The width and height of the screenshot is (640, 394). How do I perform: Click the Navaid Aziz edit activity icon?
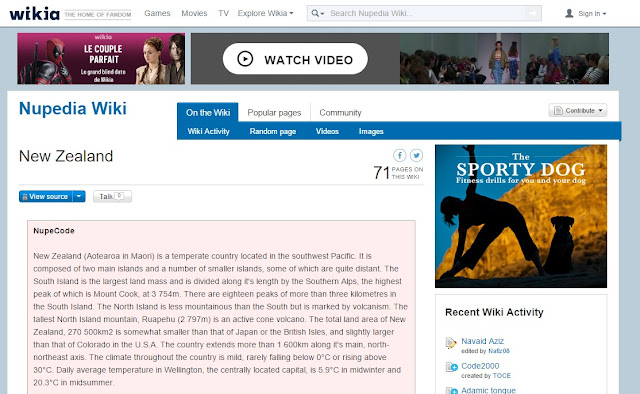[451, 343]
